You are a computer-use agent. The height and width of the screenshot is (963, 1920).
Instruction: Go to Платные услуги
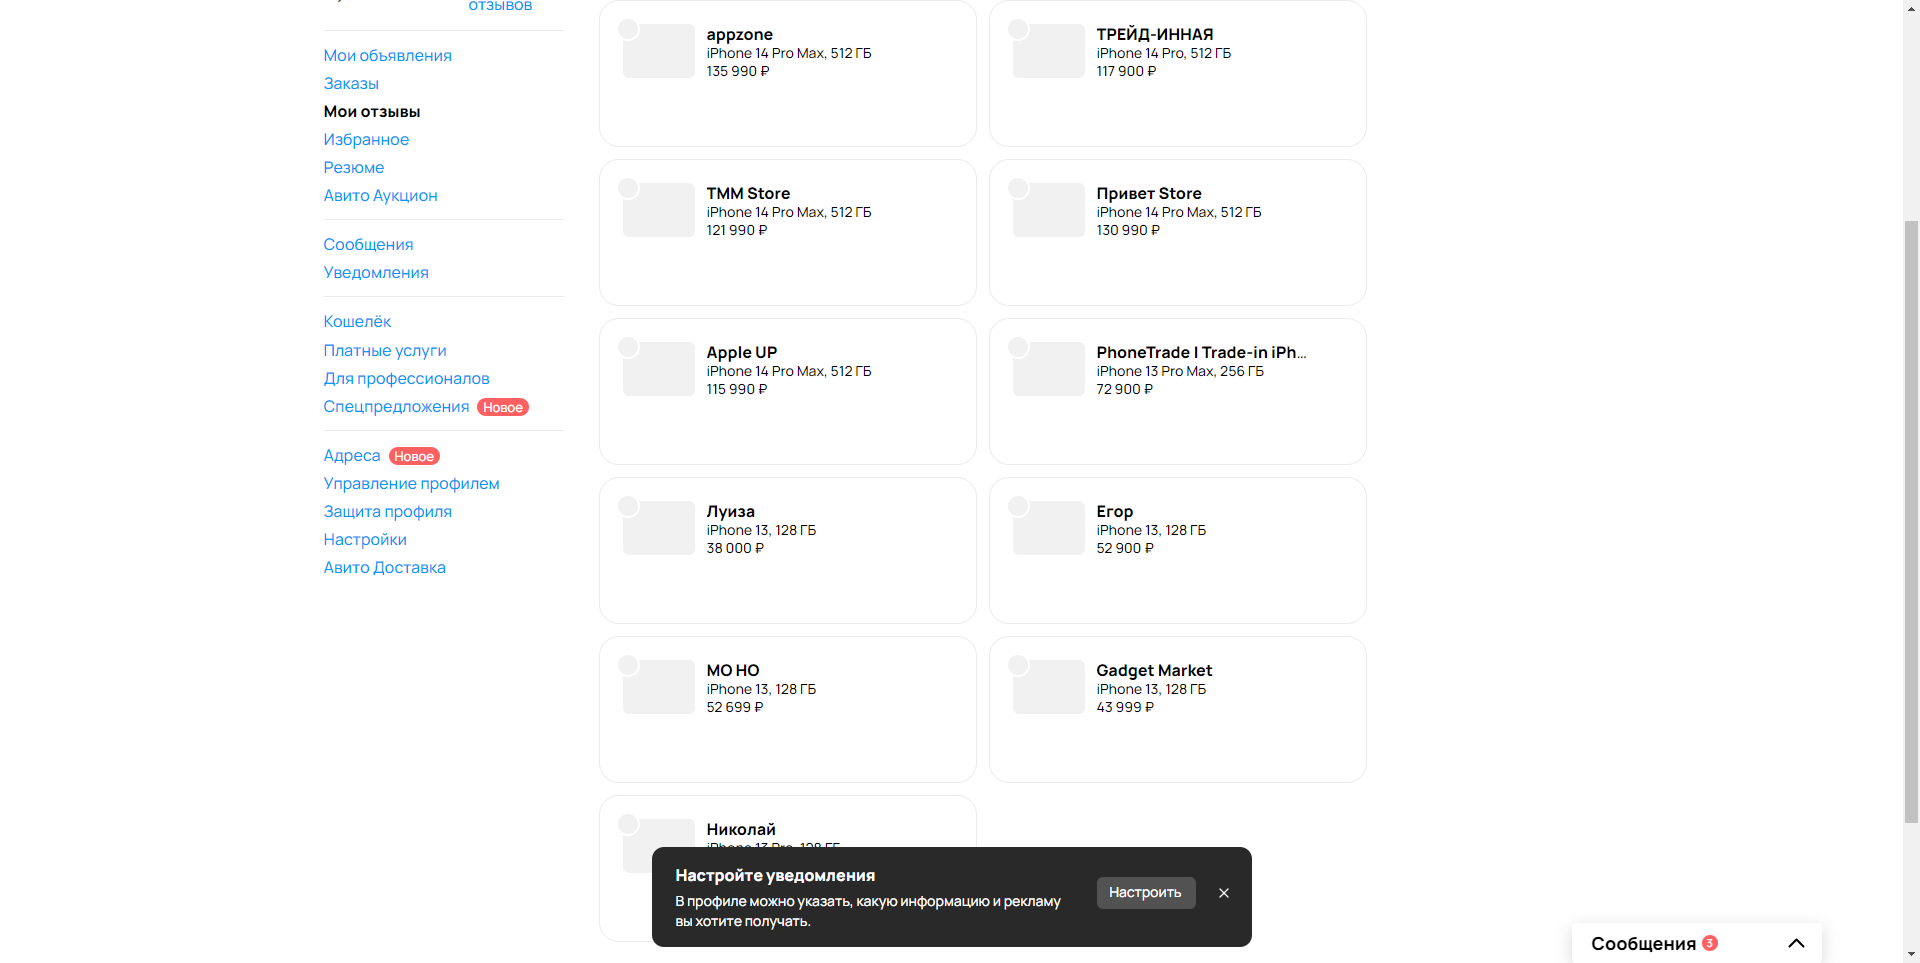[x=385, y=351]
